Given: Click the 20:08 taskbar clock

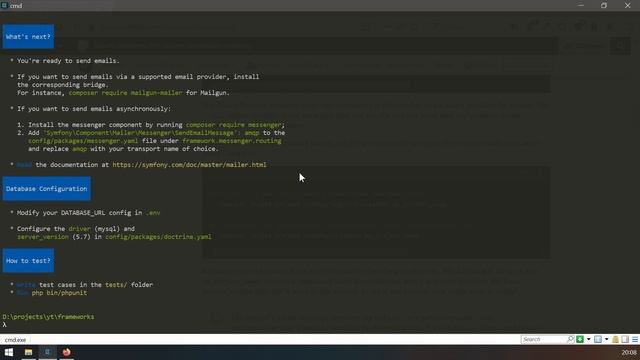Looking at the screenshot, I should (x=629, y=352).
